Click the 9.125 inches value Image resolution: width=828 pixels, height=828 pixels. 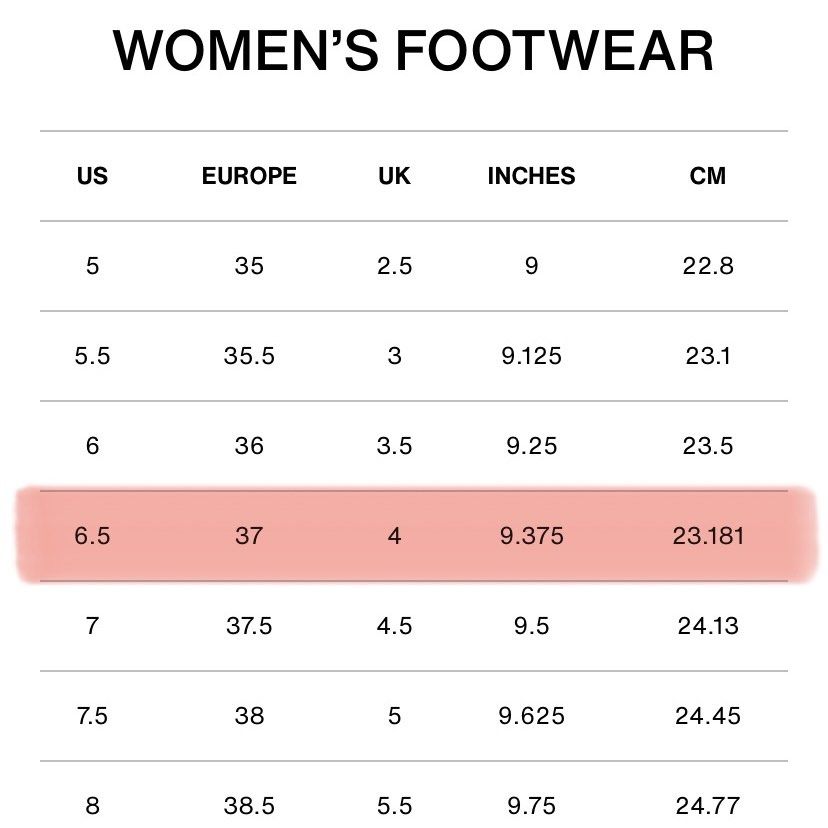coord(531,356)
